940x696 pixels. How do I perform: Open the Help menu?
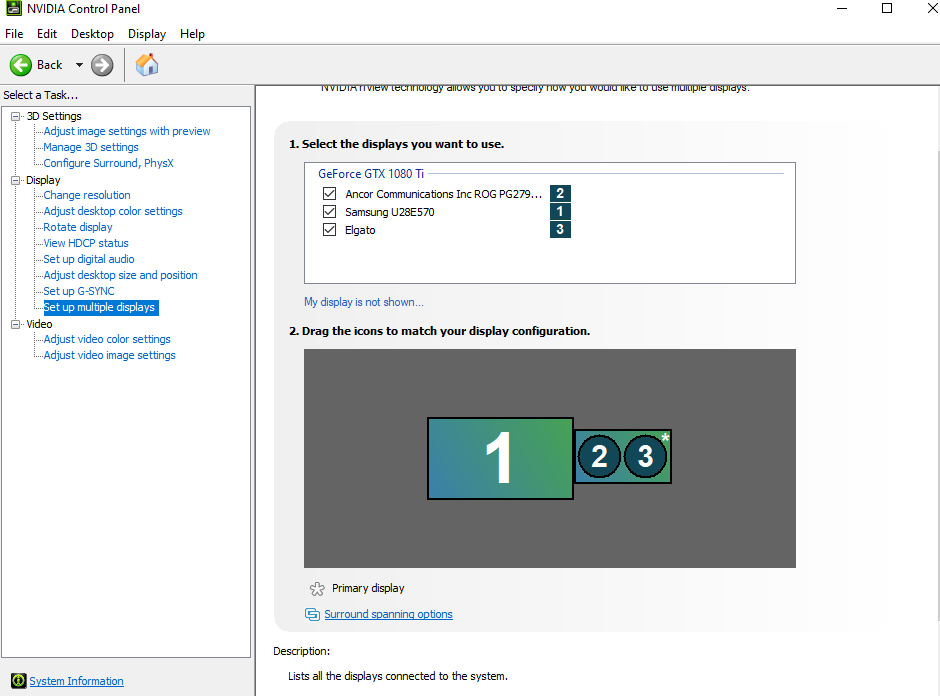pos(192,34)
